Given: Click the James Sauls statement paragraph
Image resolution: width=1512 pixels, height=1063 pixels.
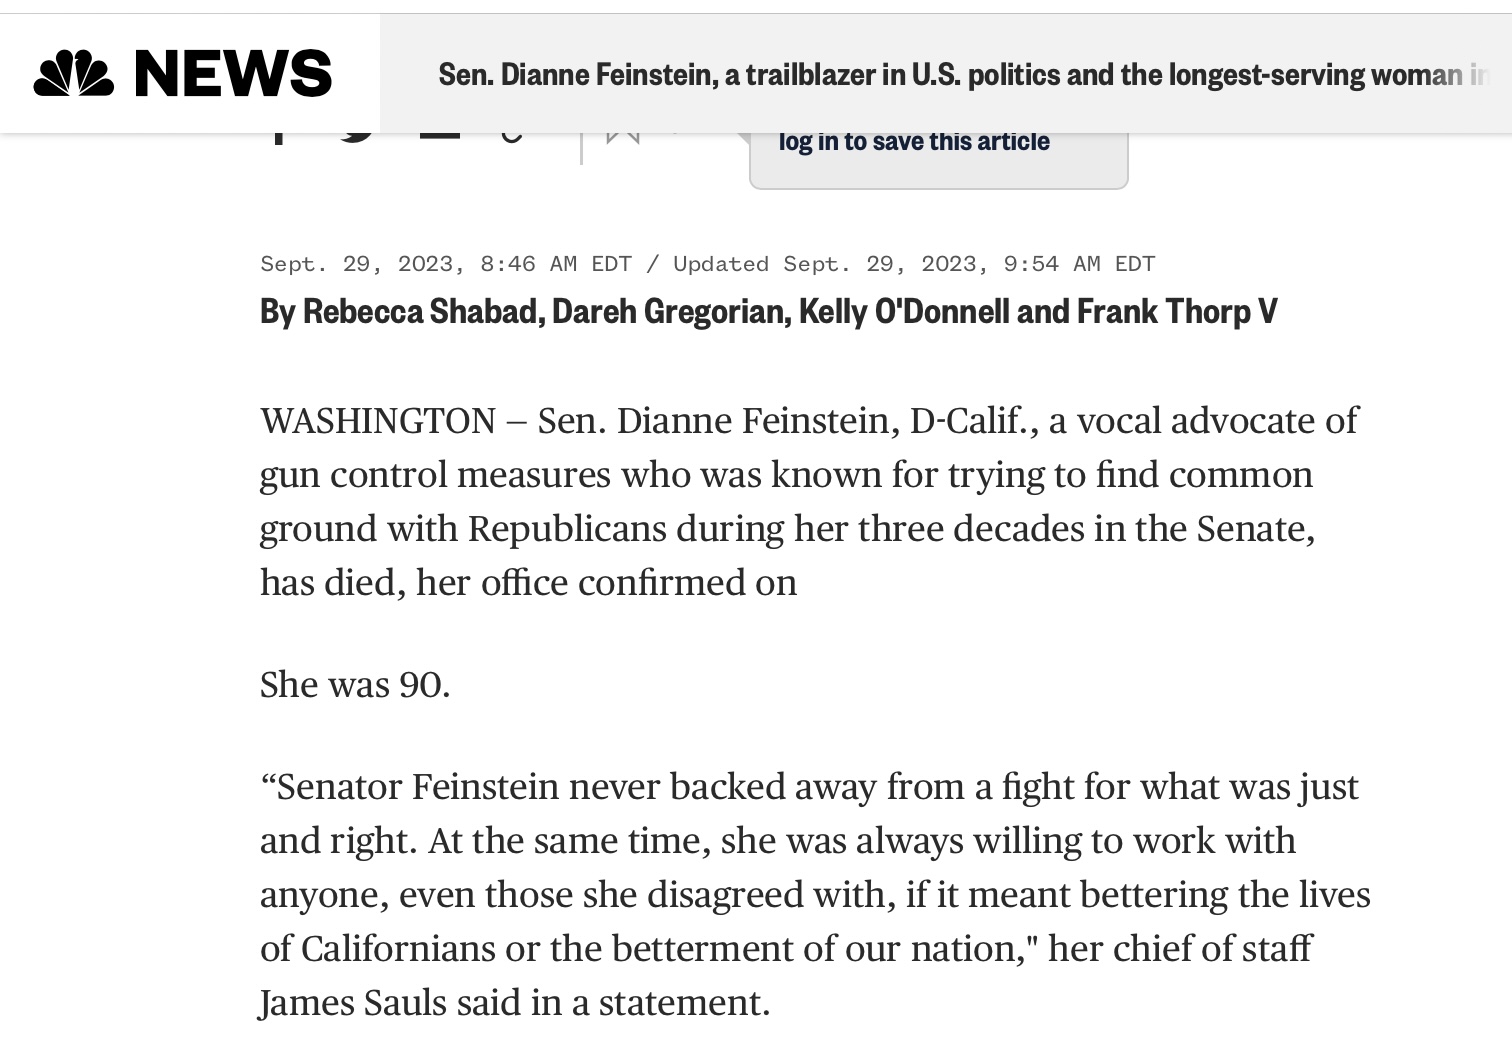Looking at the screenshot, I should [x=815, y=894].
